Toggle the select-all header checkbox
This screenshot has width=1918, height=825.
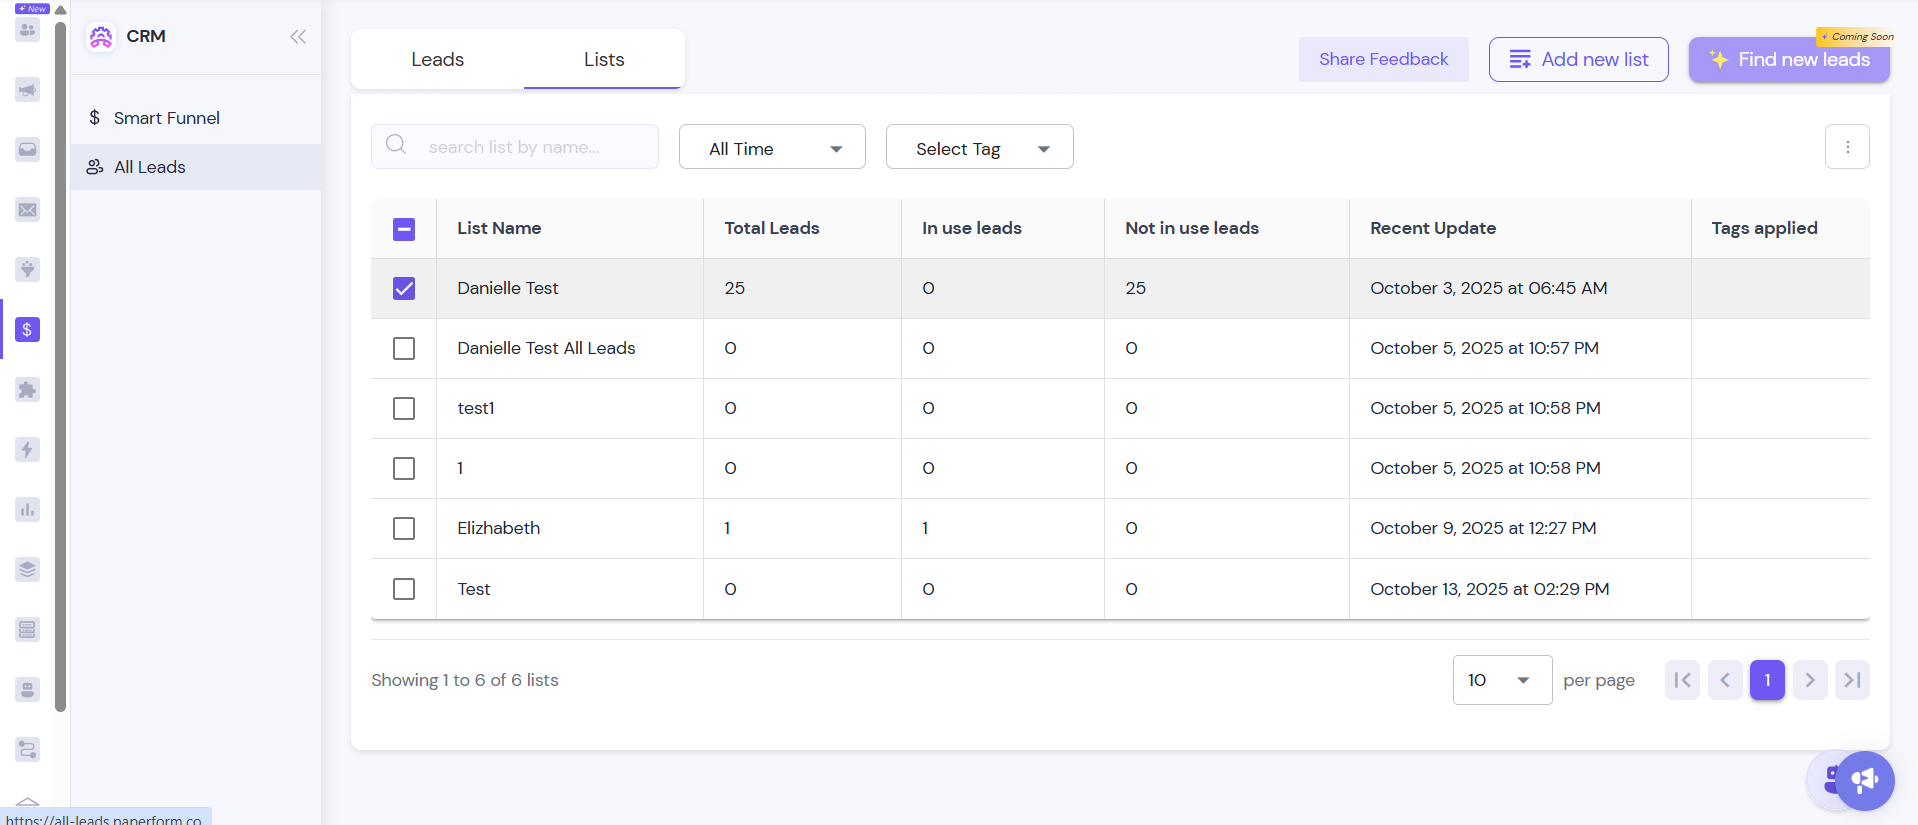(x=404, y=229)
